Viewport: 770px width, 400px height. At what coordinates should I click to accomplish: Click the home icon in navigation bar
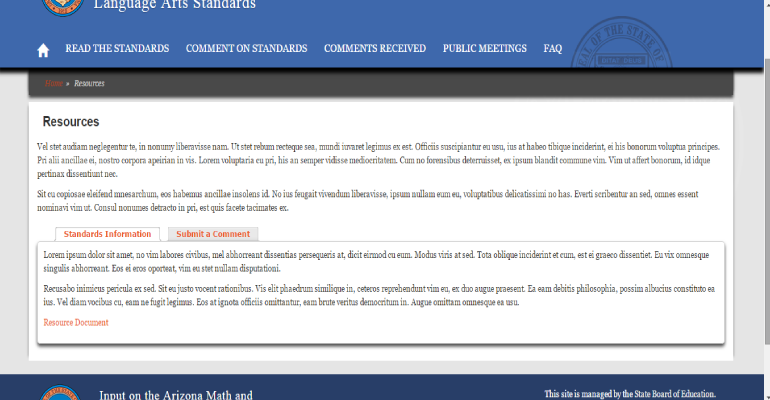point(43,49)
